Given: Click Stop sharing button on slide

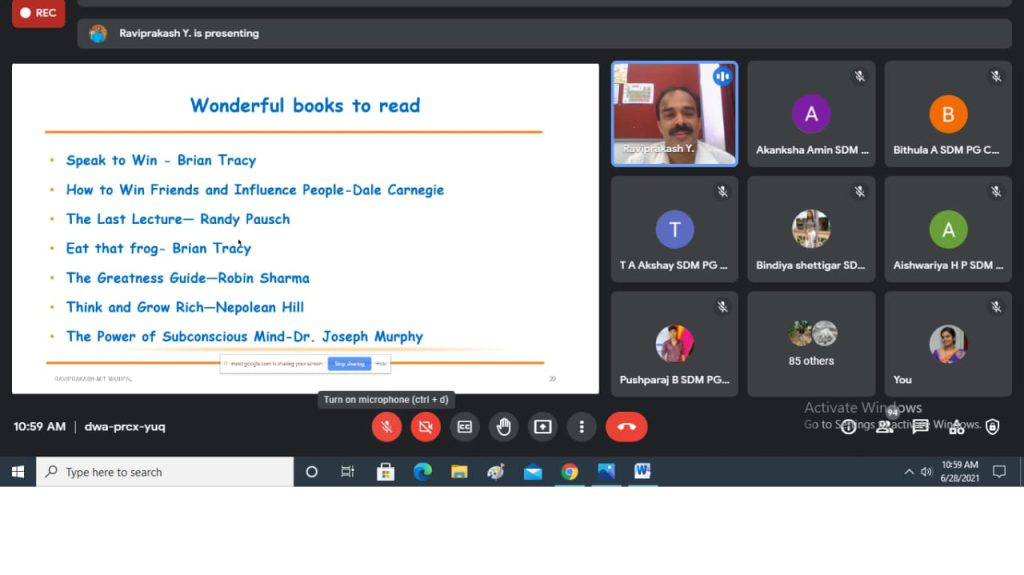Looking at the screenshot, I should [349, 364].
